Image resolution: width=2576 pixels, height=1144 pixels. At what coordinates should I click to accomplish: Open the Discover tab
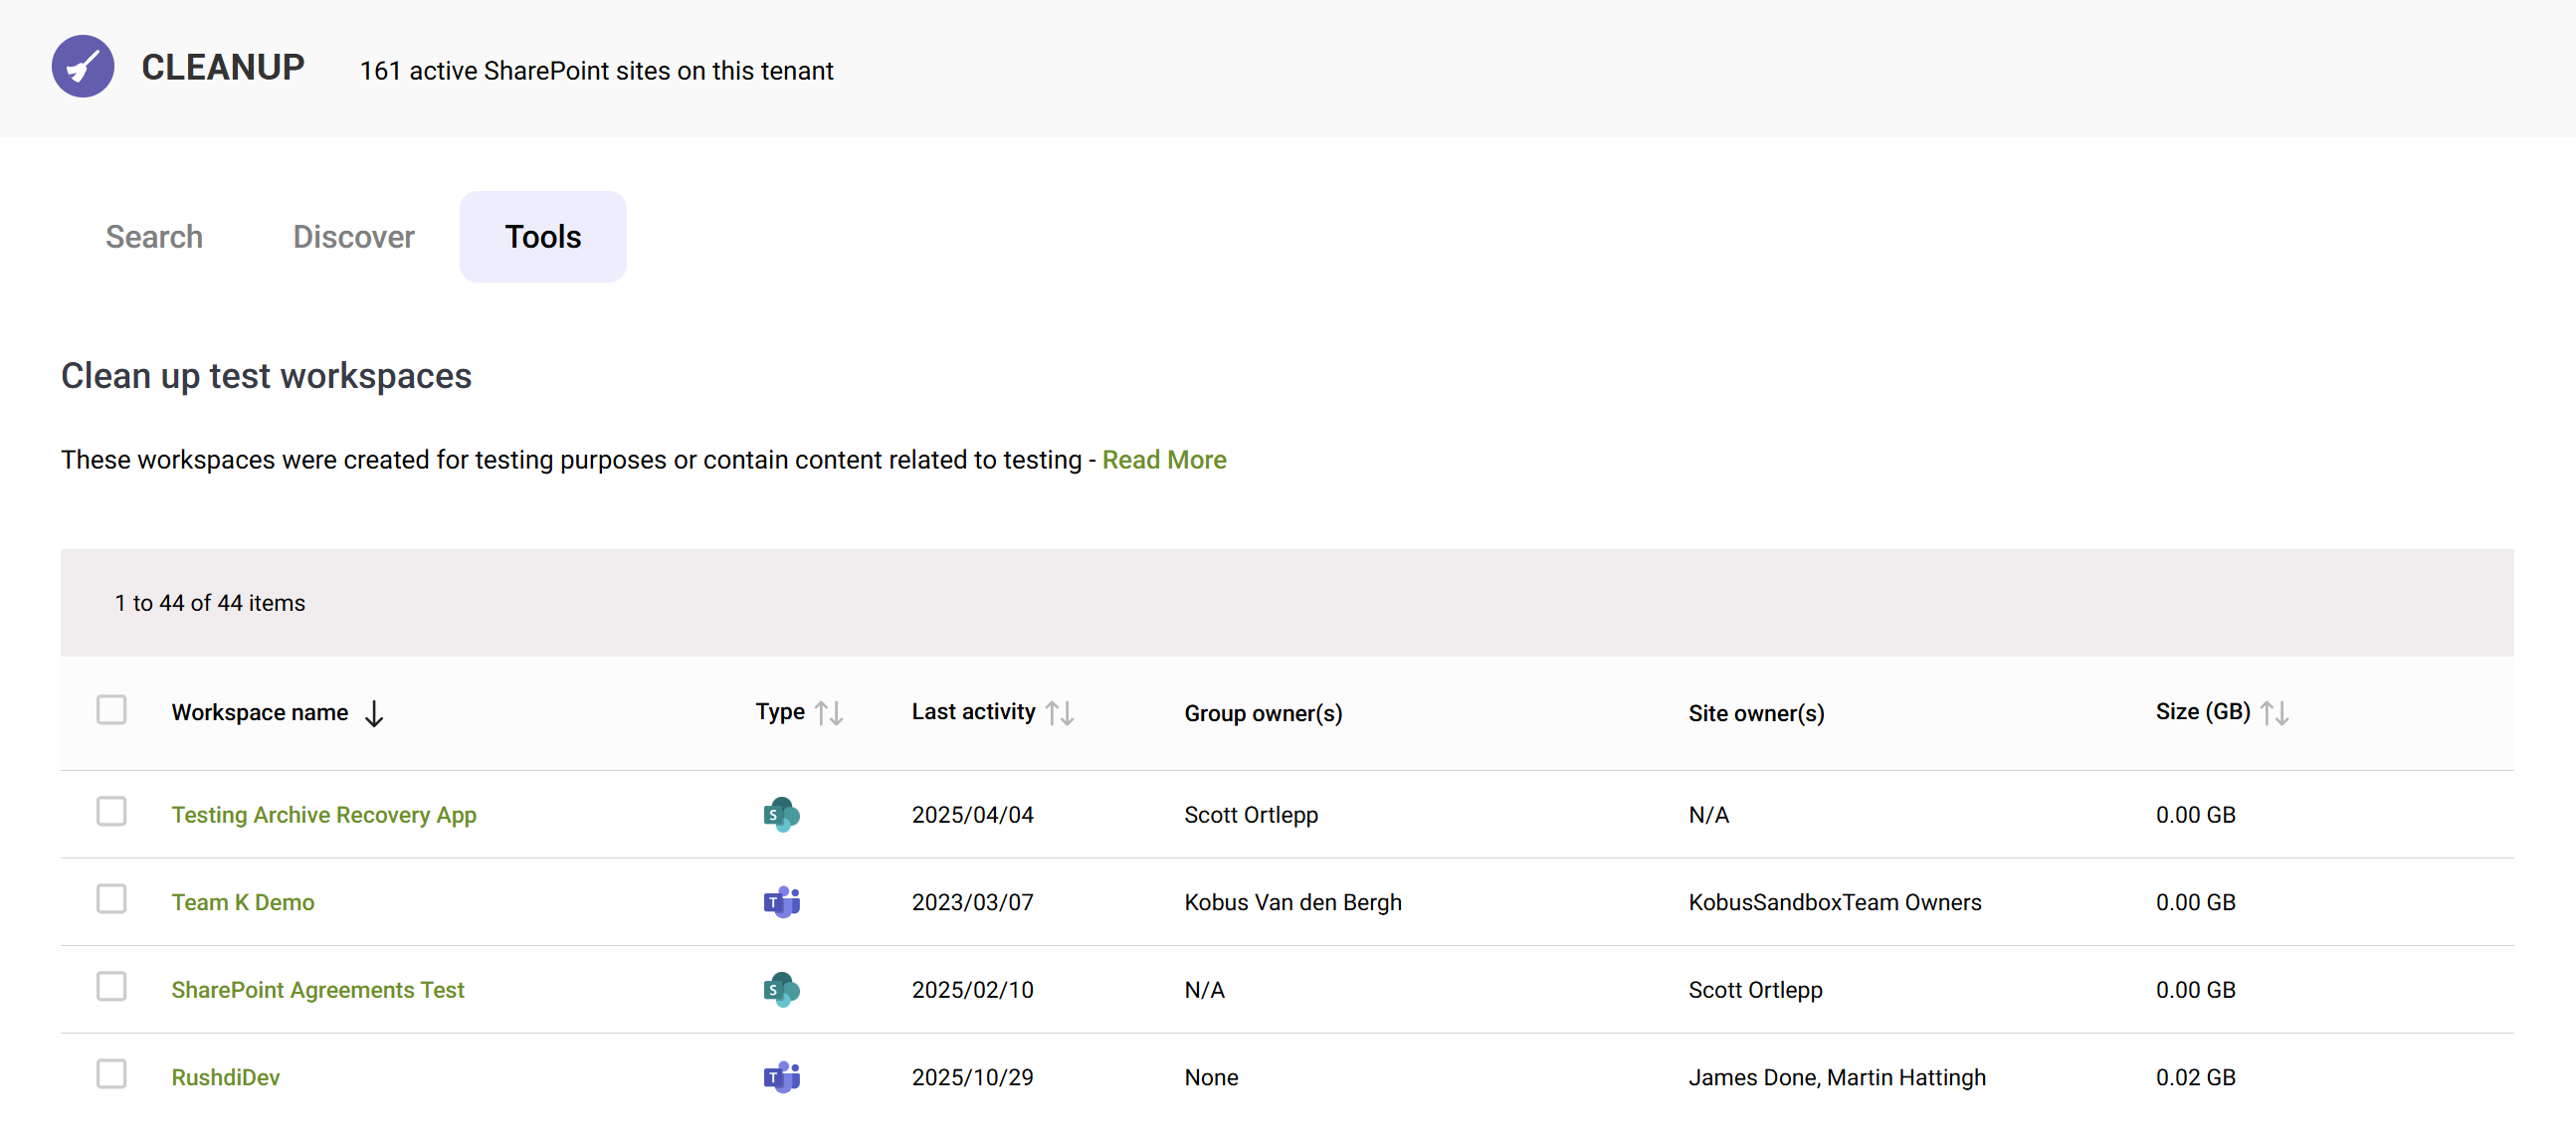point(353,237)
